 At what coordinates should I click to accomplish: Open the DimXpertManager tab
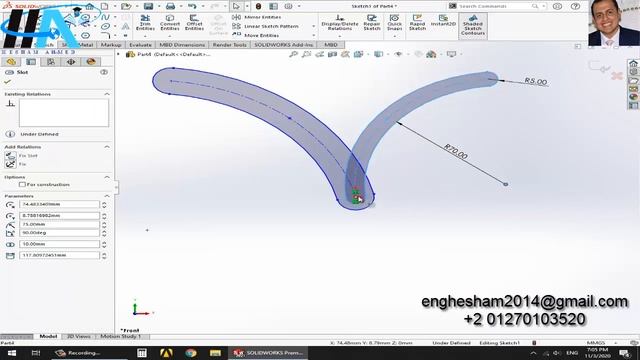pos(71,62)
